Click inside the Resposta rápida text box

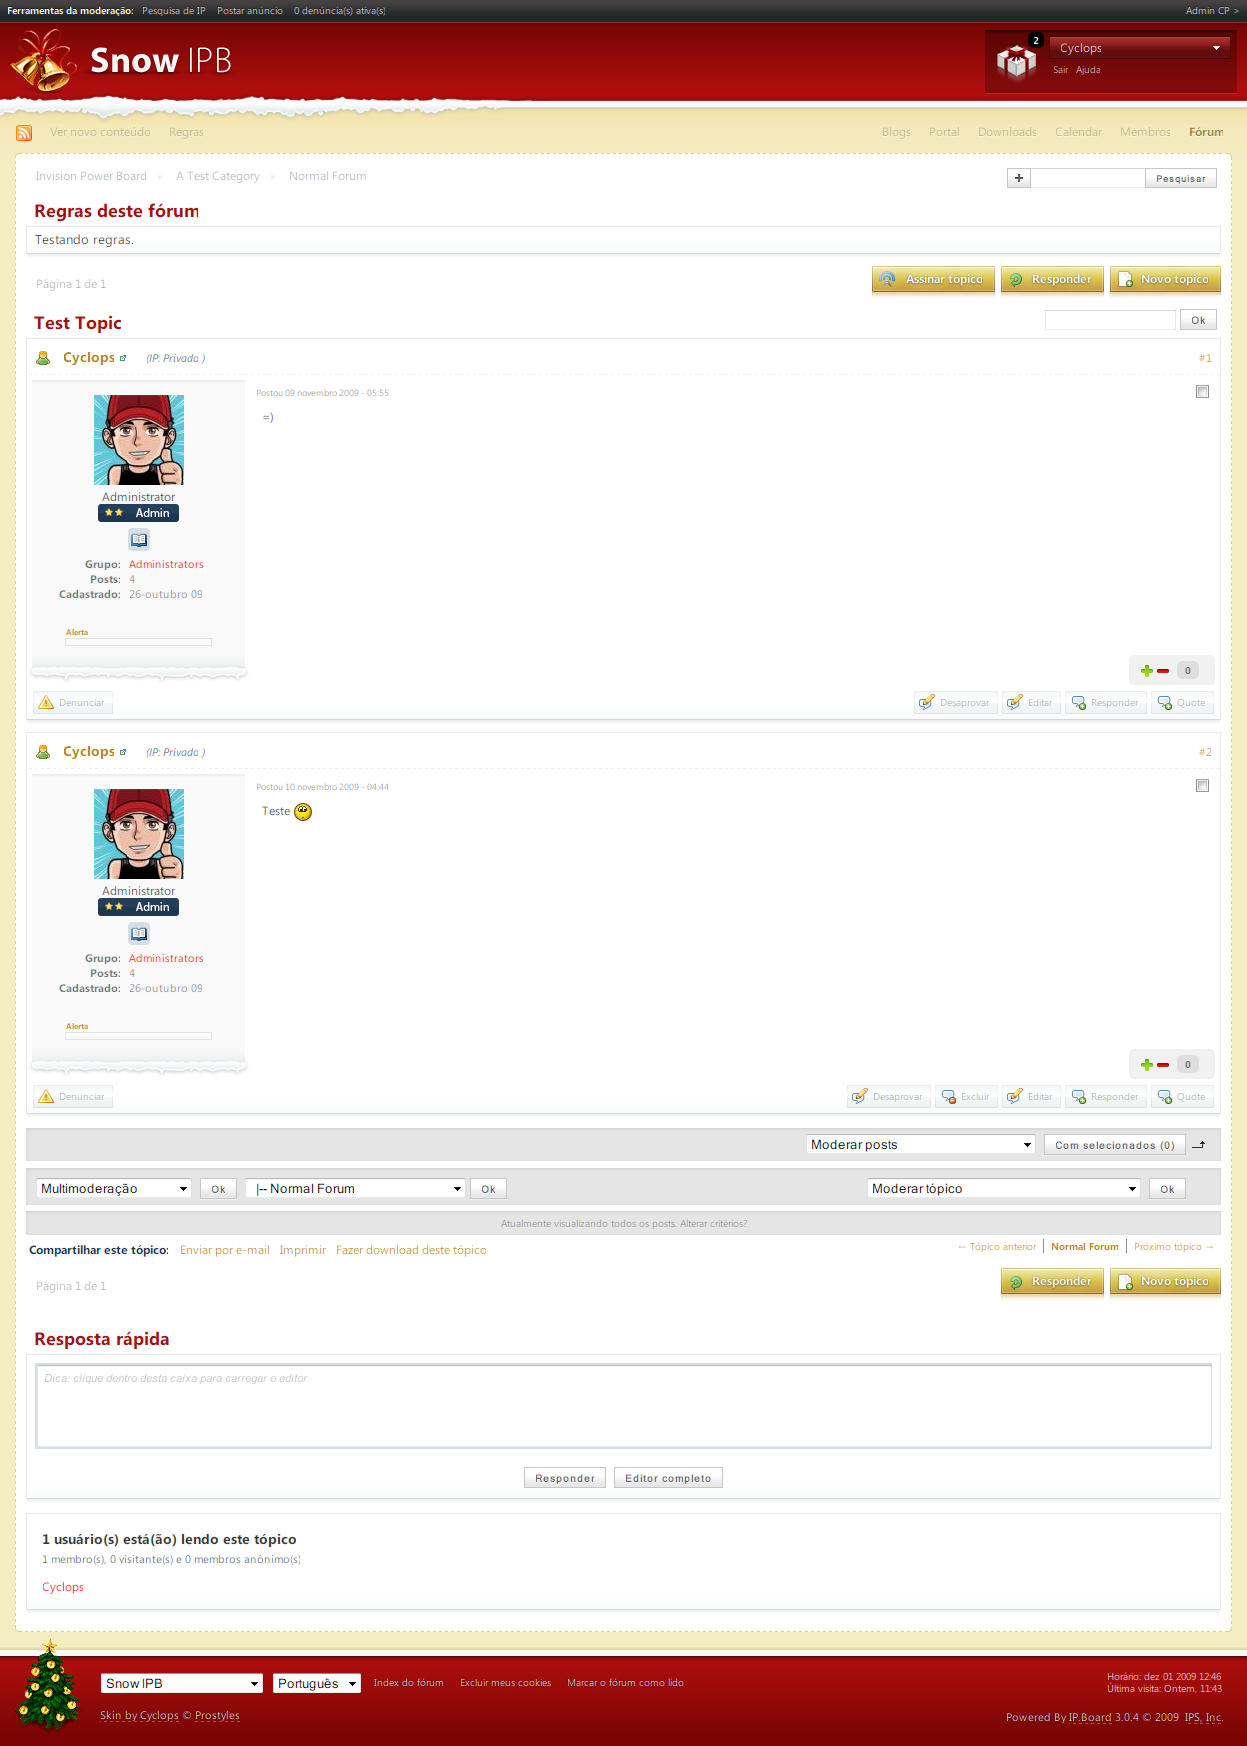point(623,1406)
